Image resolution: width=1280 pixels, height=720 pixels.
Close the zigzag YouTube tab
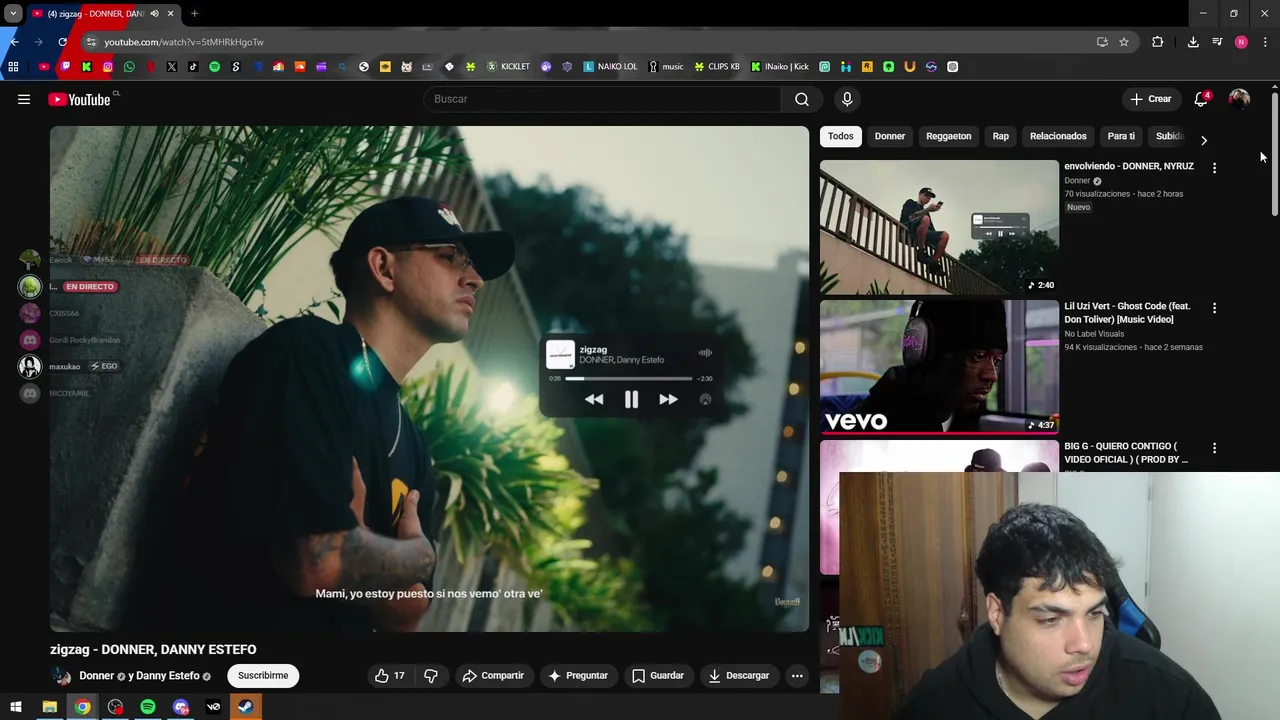[170, 14]
